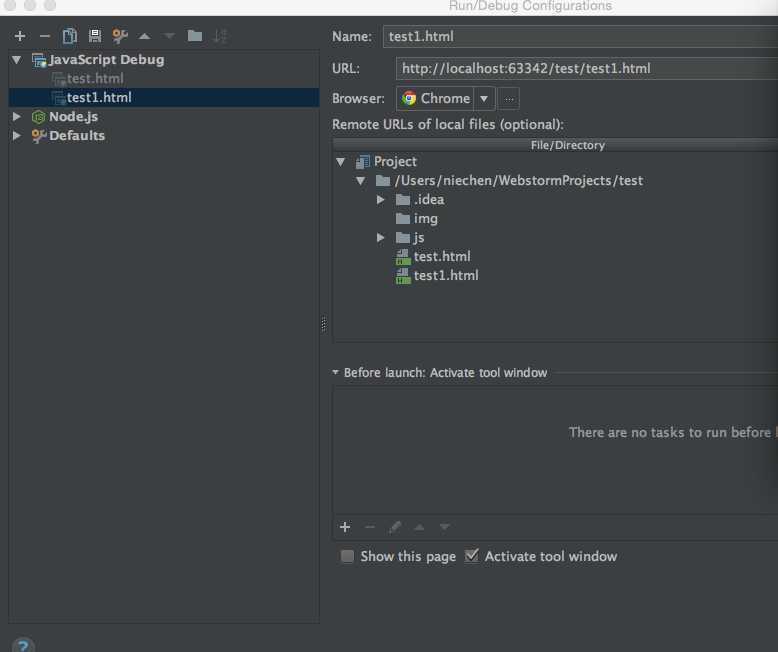Click the panel splitter handle

324,324
